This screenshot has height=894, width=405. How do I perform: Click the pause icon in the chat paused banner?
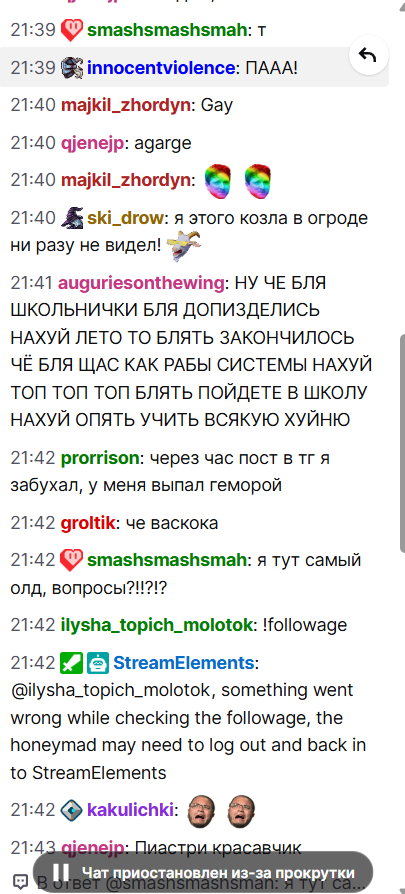(60, 872)
